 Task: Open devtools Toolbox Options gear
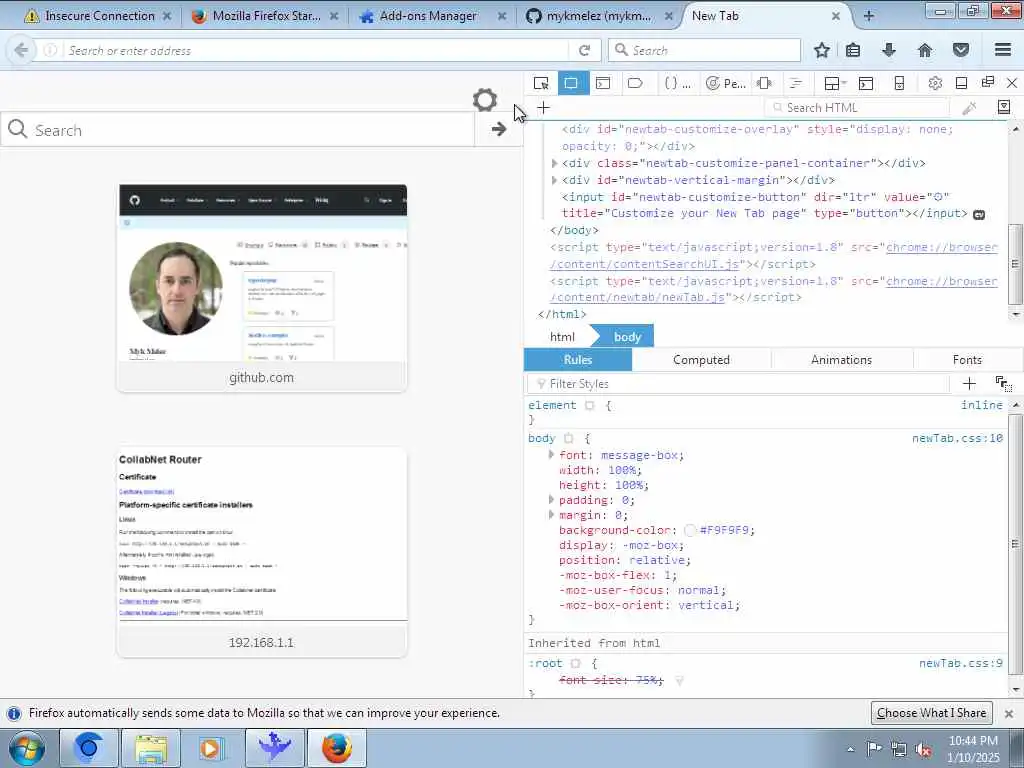pos(935,83)
